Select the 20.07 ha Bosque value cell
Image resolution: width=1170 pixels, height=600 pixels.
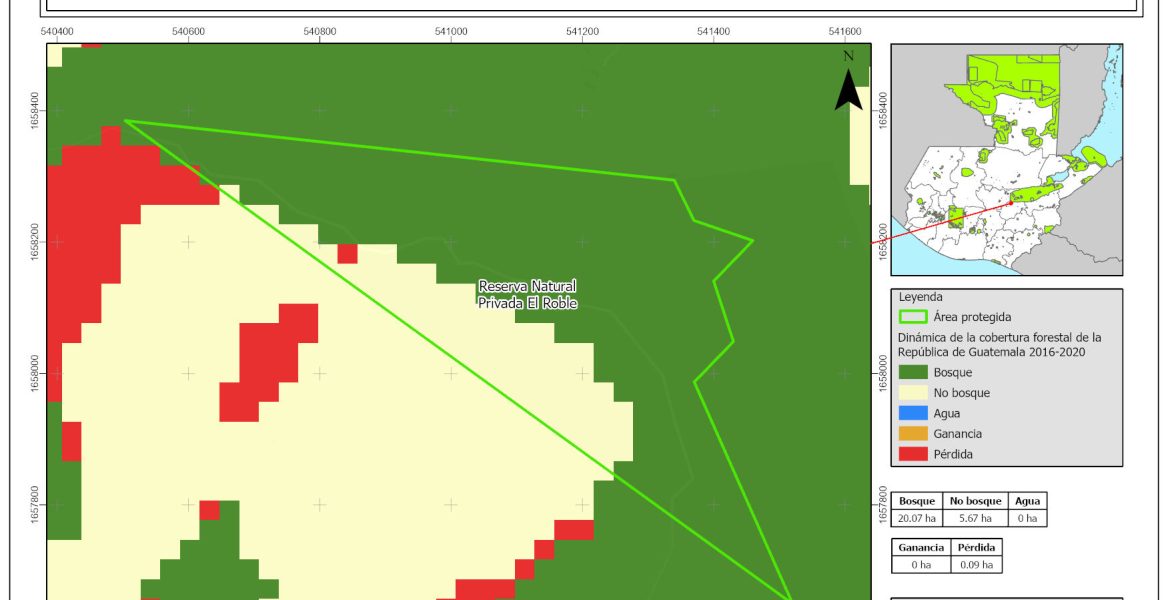click(x=918, y=518)
